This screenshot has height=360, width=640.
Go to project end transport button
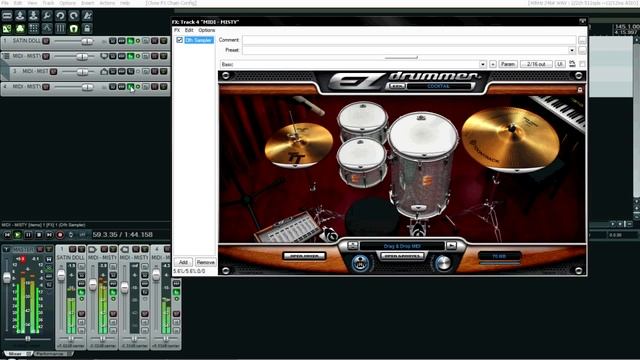pos(49,235)
